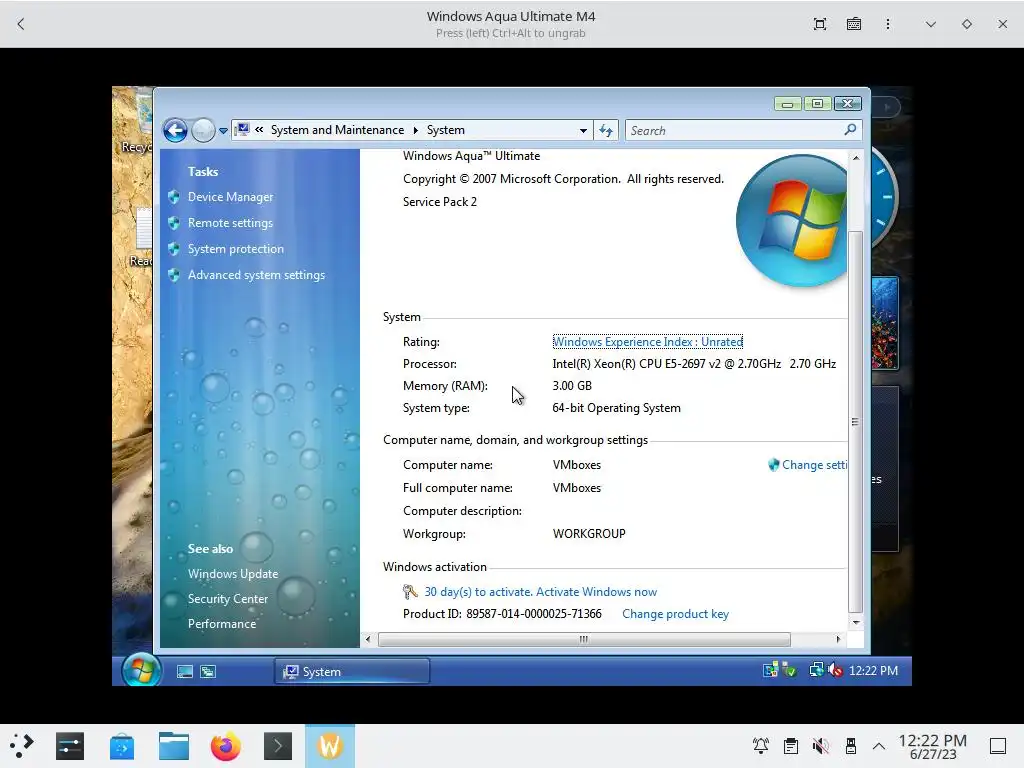This screenshot has height=768, width=1024.
Task: Open host application launcher
Action: (22, 746)
